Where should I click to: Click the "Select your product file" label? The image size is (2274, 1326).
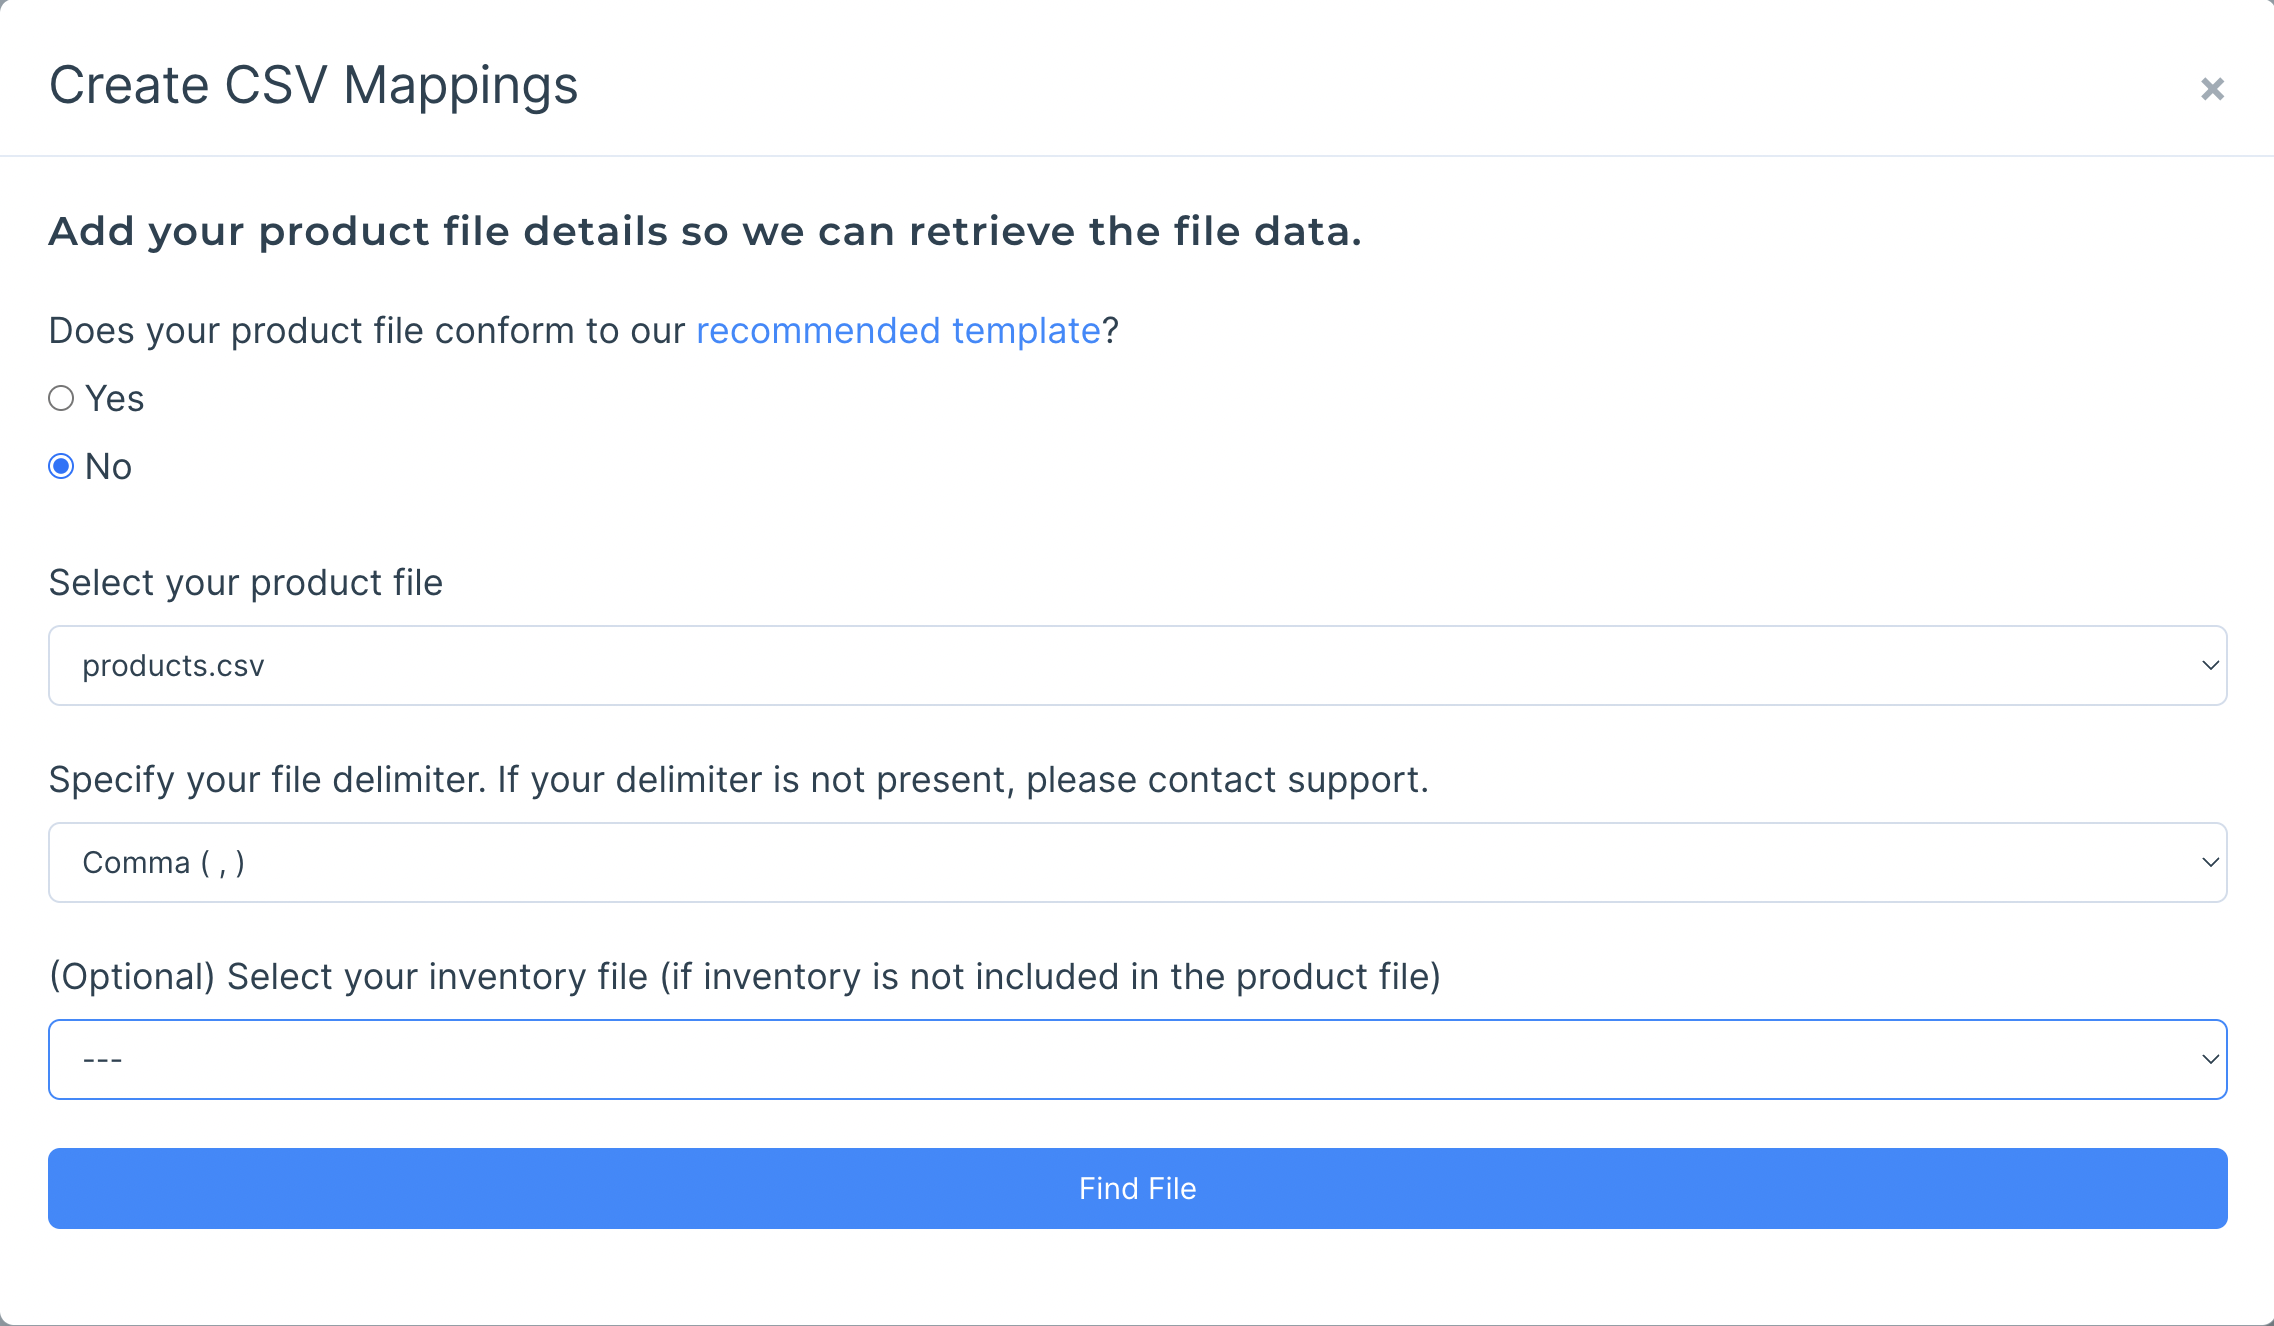(x=246, y=583)
